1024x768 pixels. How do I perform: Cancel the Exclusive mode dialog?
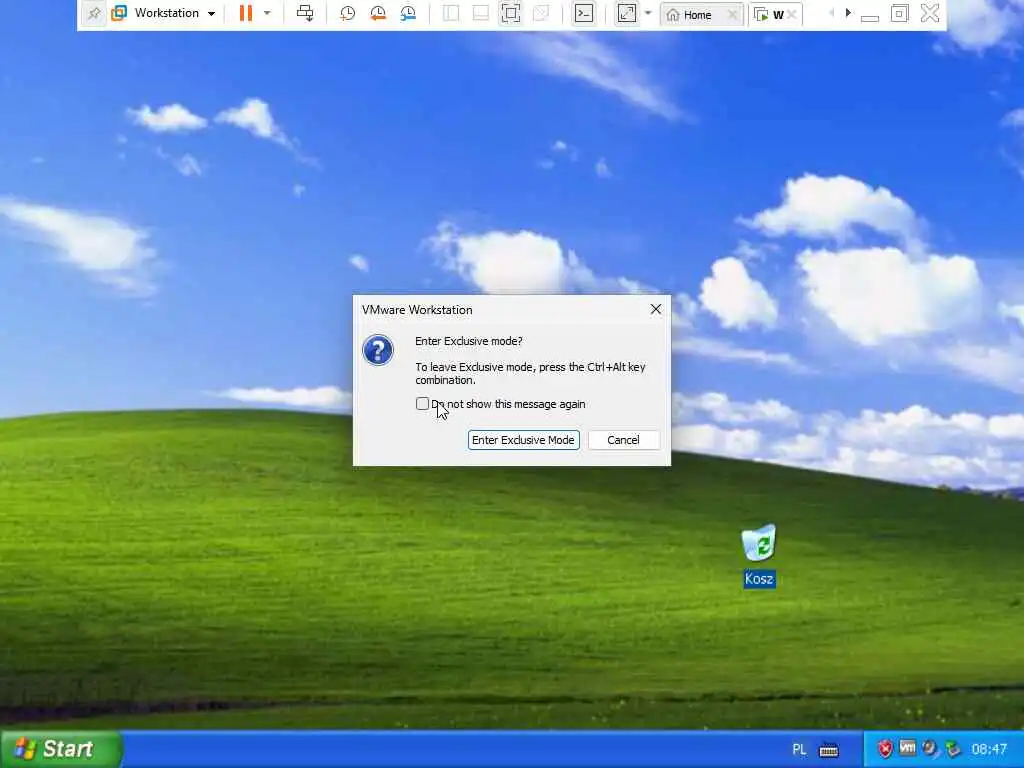coord(623,440)
